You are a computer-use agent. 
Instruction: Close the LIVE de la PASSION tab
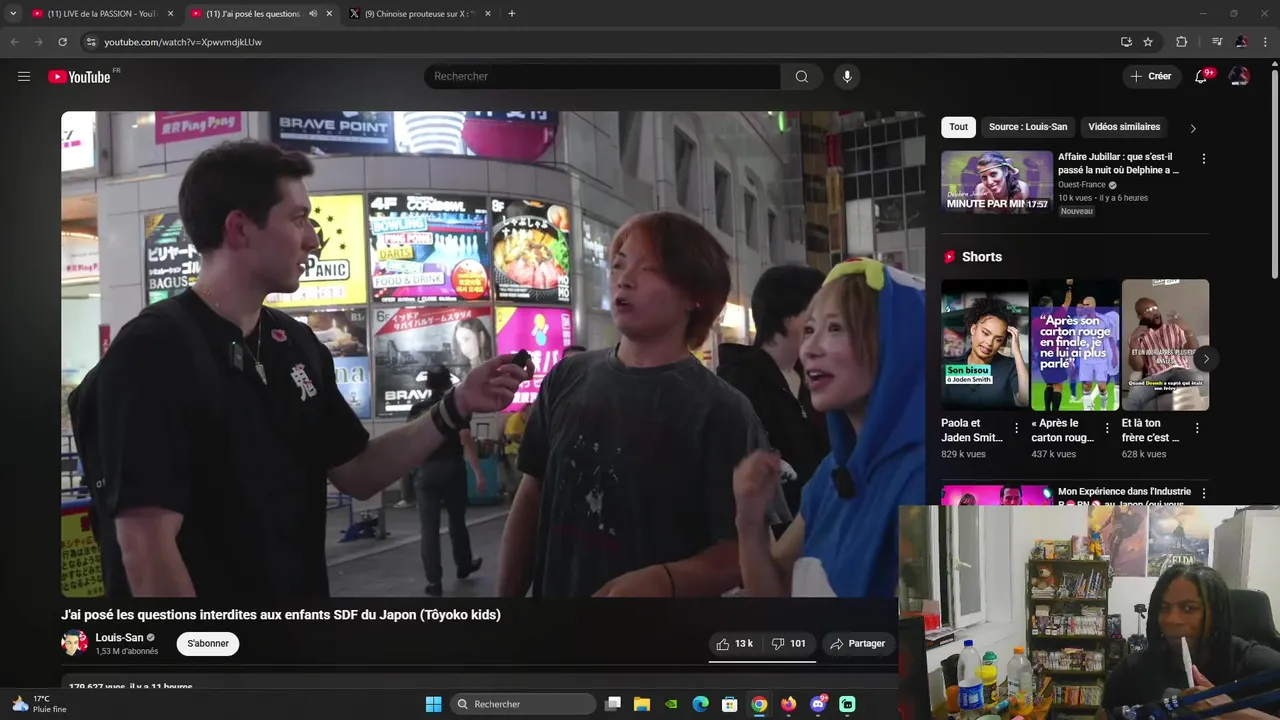(x=170, y=14)
